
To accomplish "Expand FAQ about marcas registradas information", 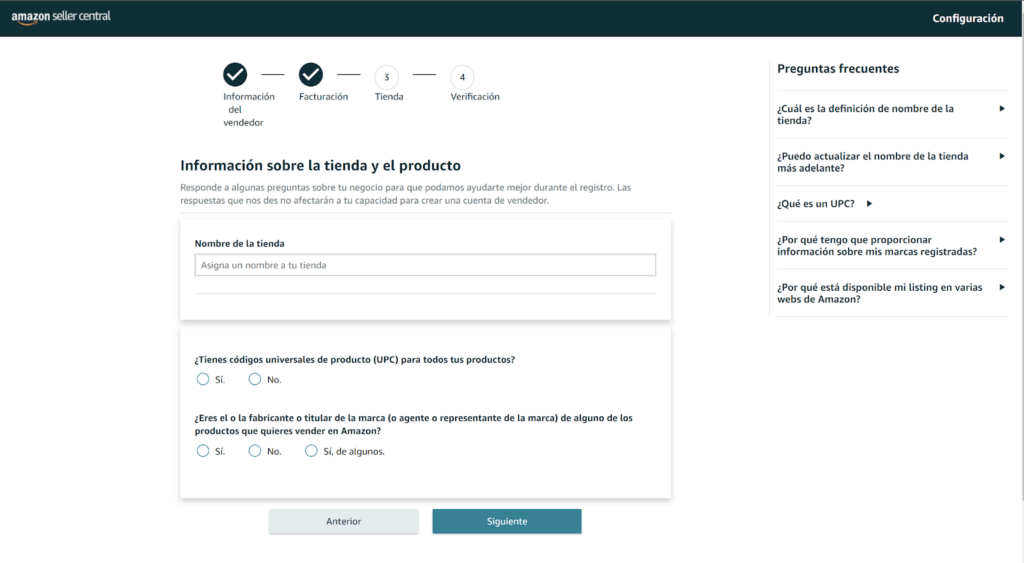I will (x=891, y=246).
